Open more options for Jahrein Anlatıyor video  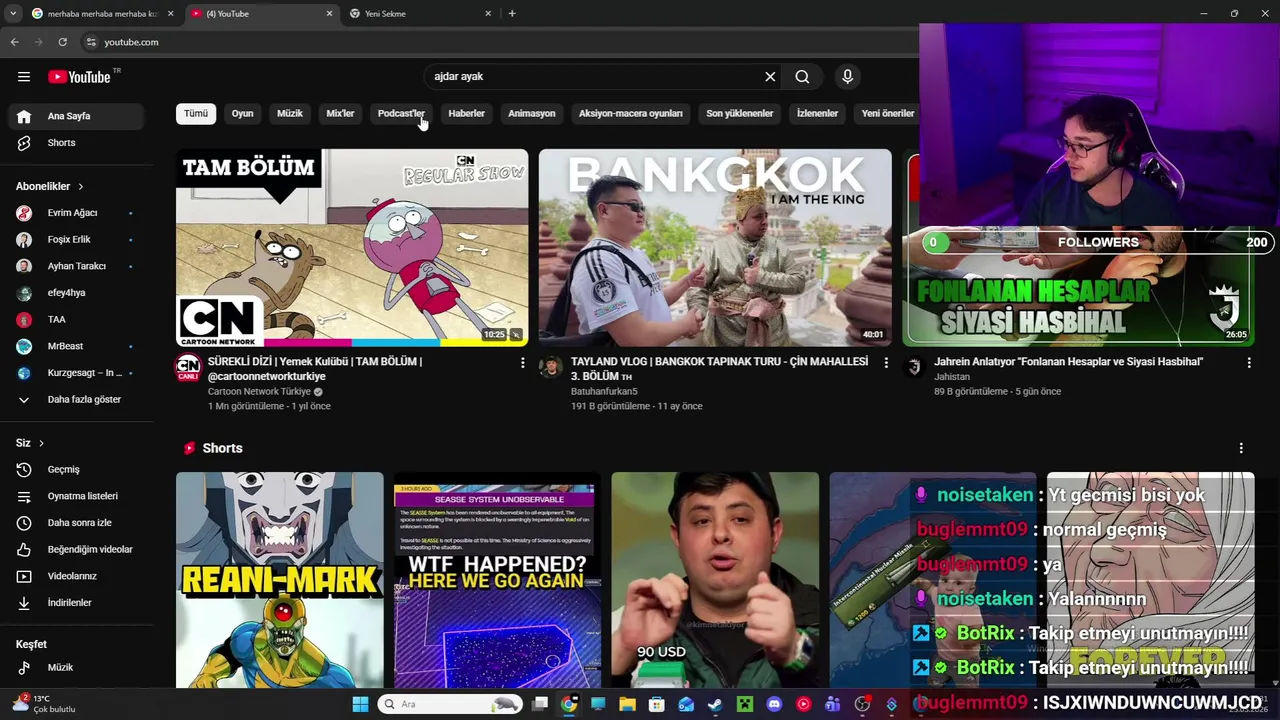[1248, 363]
